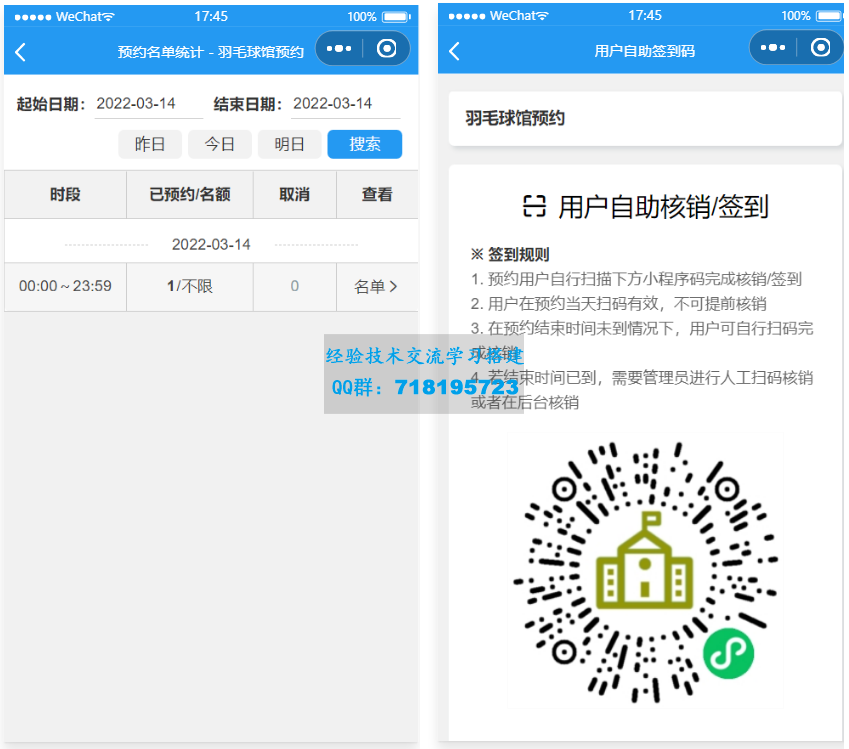Open more options menu on 预约名单统计 screen

[x=339, y=49]
